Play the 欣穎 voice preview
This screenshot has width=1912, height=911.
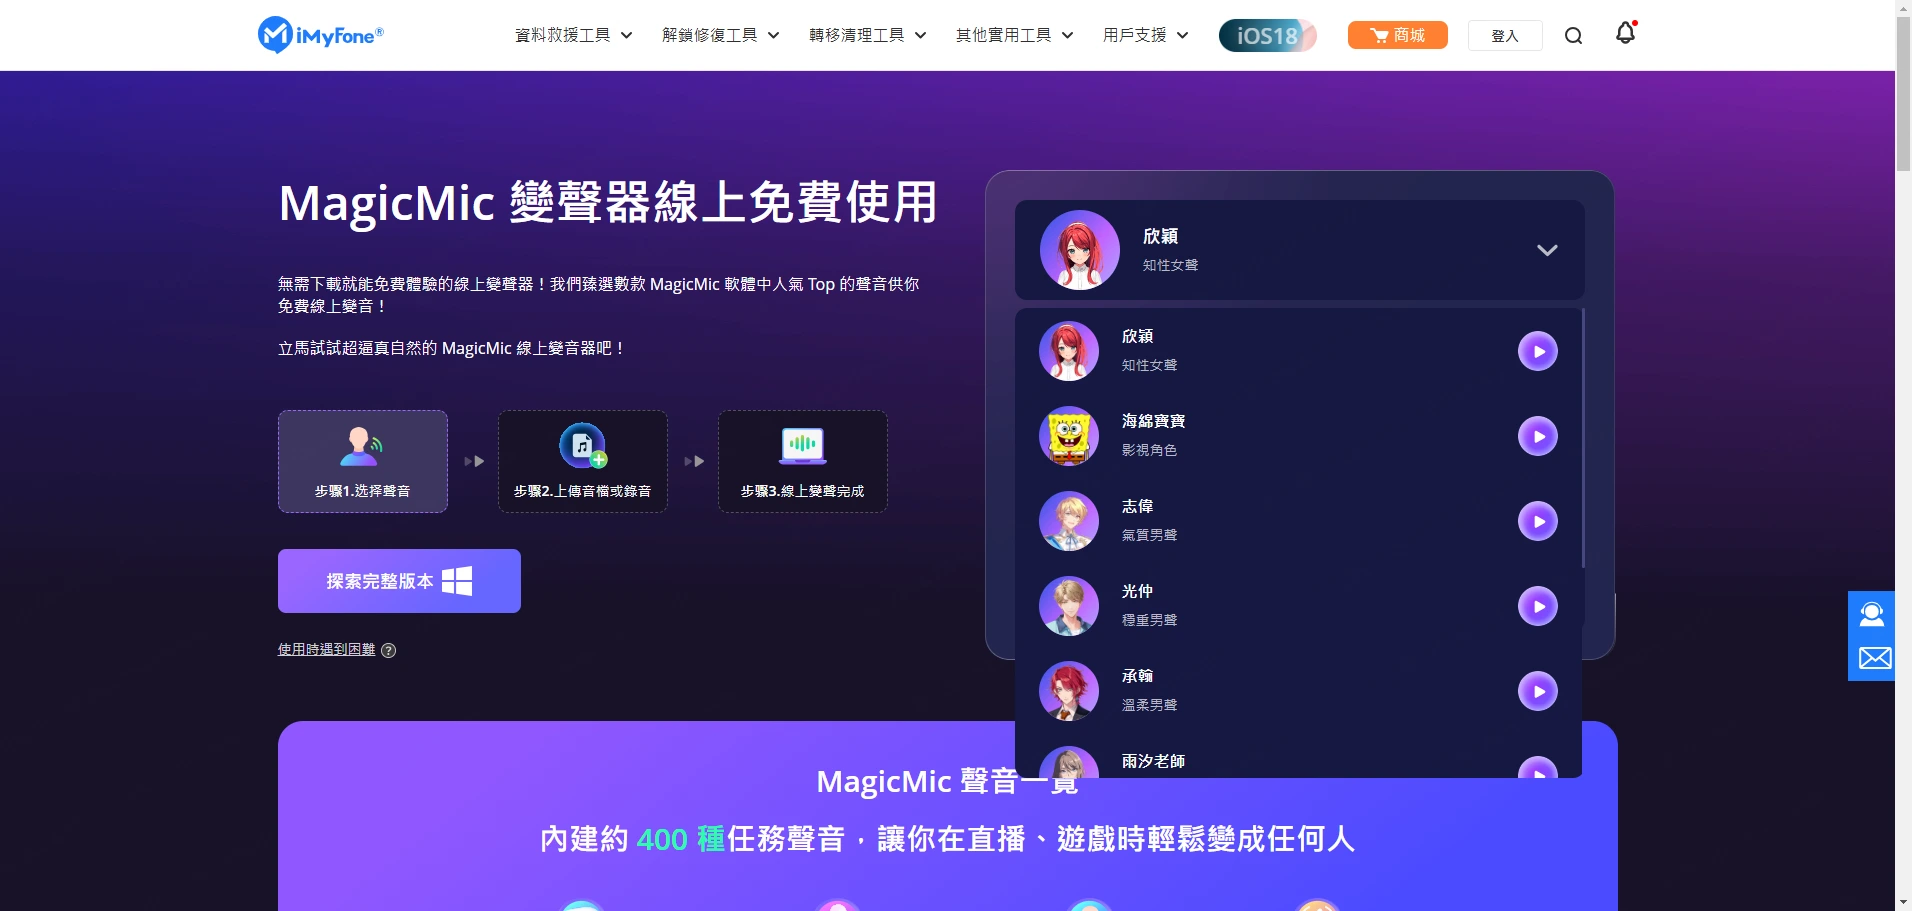(x=1538, y=351)
